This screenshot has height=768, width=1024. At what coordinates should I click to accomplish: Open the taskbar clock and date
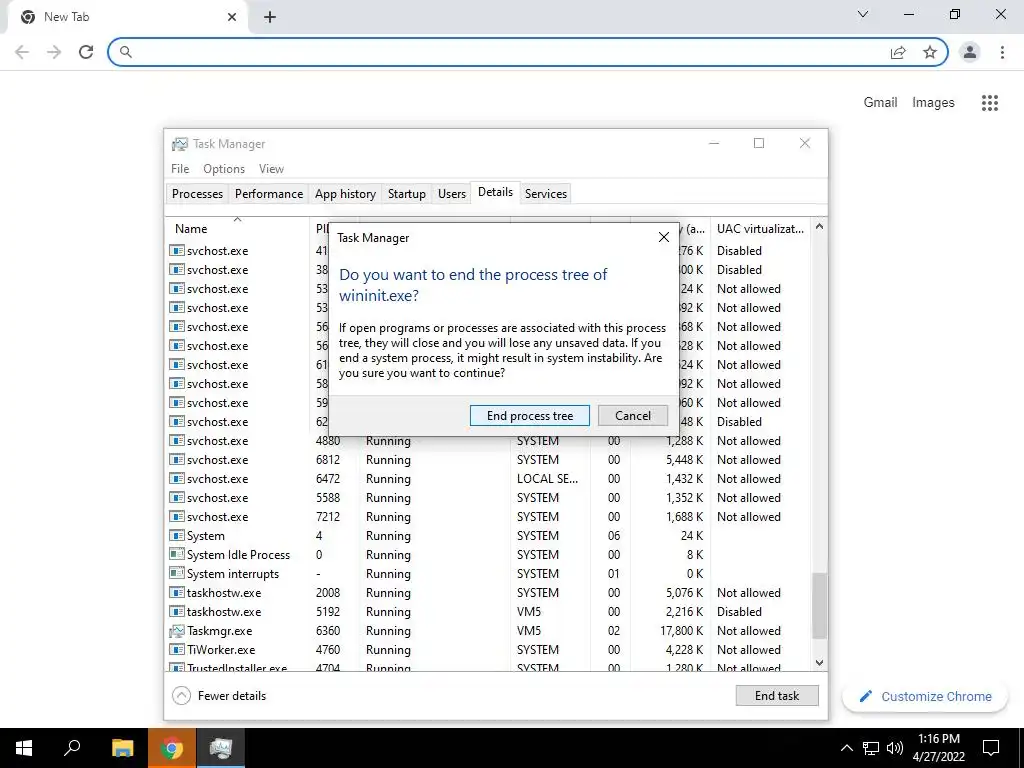[x=938, y=748]
